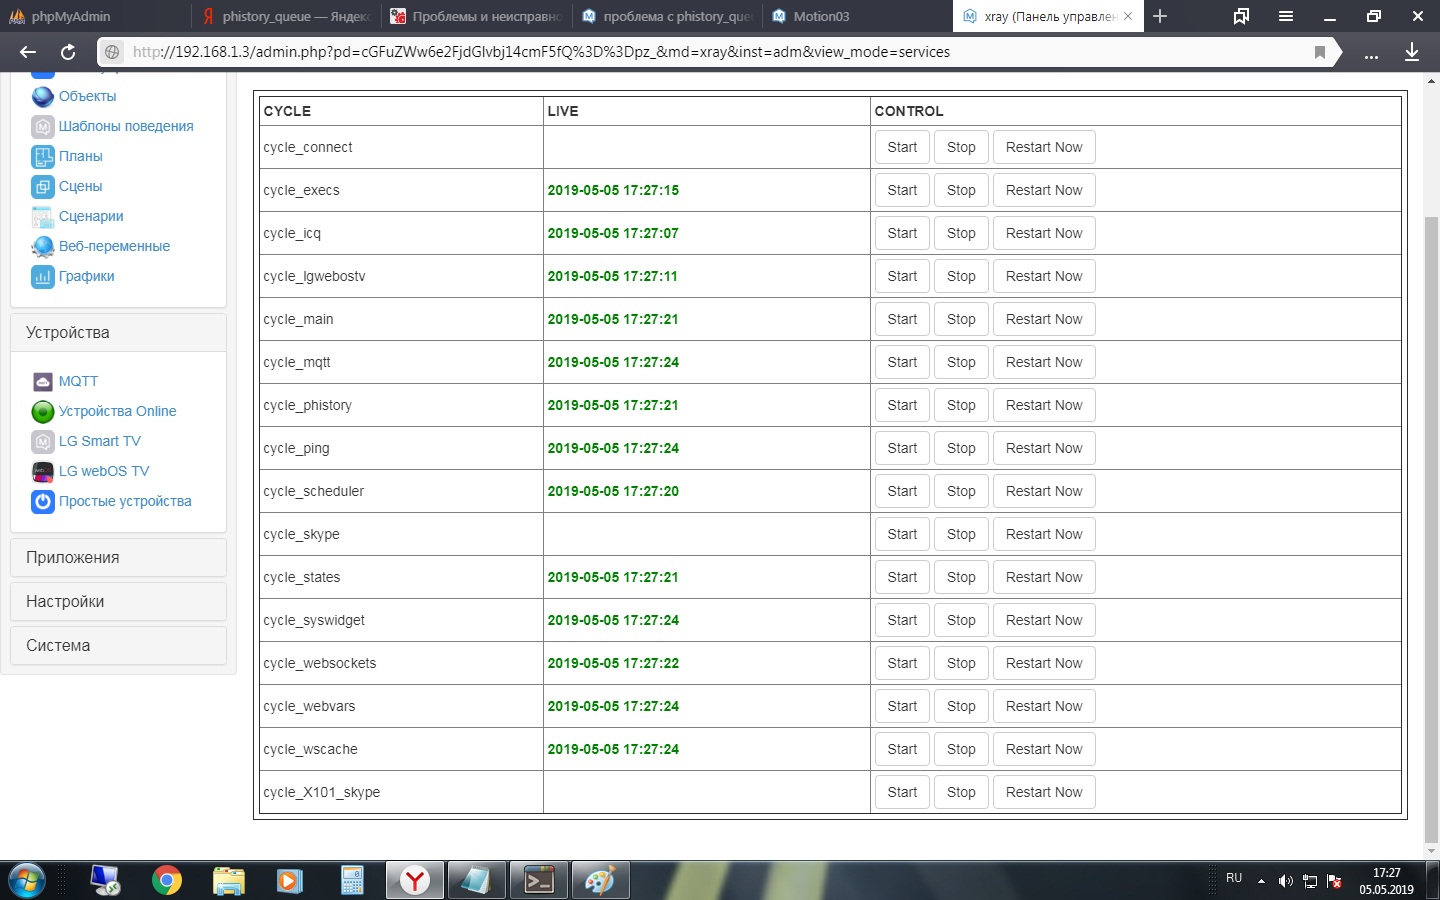This screenshot has width=1440, height=900.
Task: Stop the cycle_mqtt cycle
Action: [x=961, y=362]
